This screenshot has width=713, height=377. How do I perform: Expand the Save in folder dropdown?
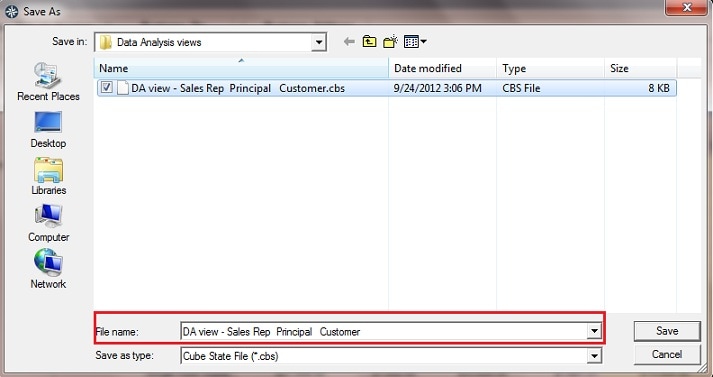[319, 42]
